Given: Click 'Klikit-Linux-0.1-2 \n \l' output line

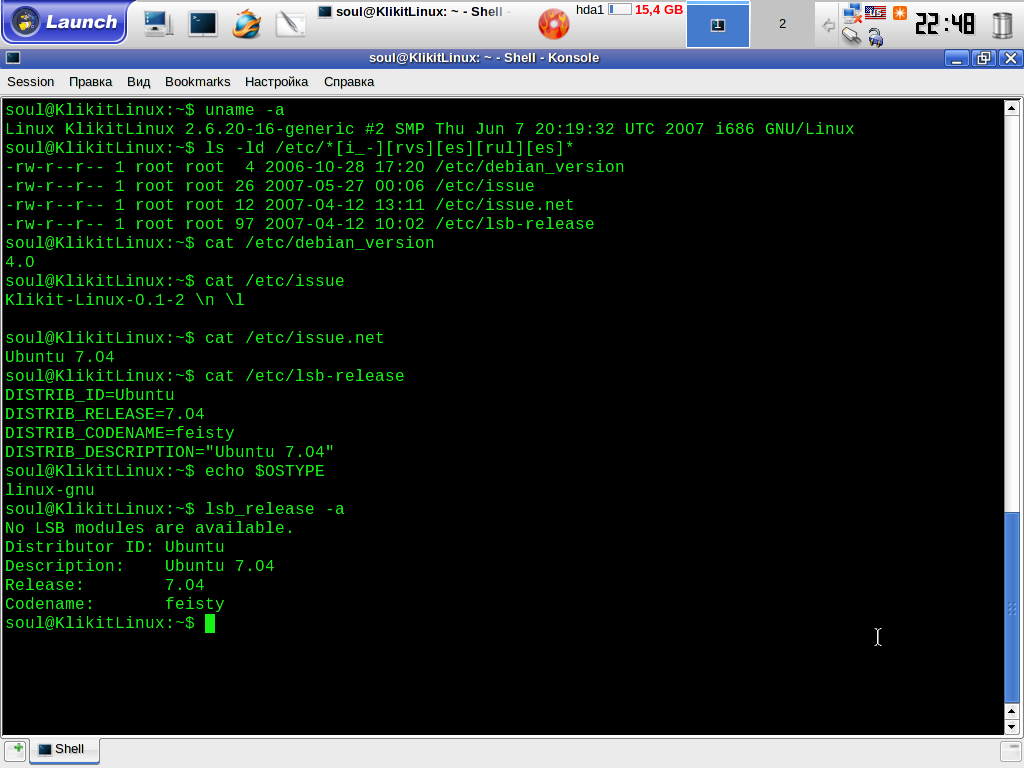Looking at the screenshot, I should coord(125,300).
